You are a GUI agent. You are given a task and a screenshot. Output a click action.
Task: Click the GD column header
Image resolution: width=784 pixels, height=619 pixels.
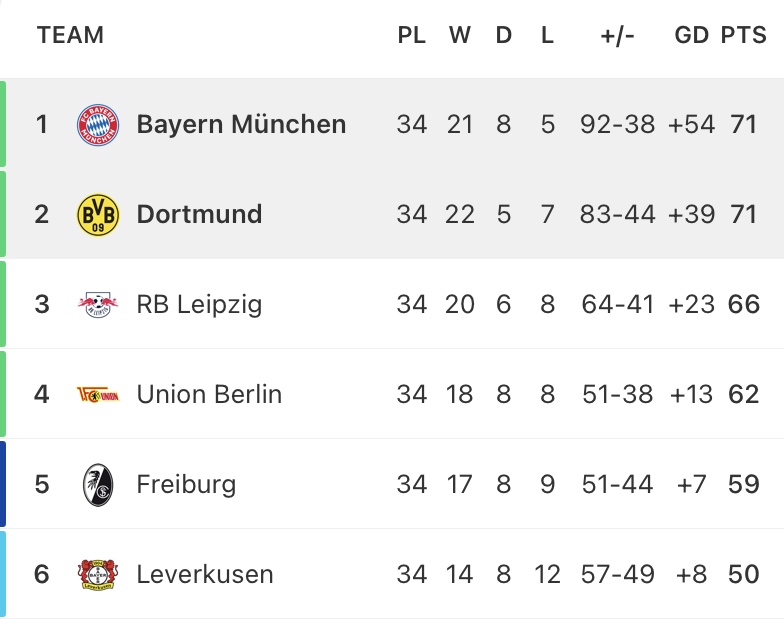coord(692,35)
